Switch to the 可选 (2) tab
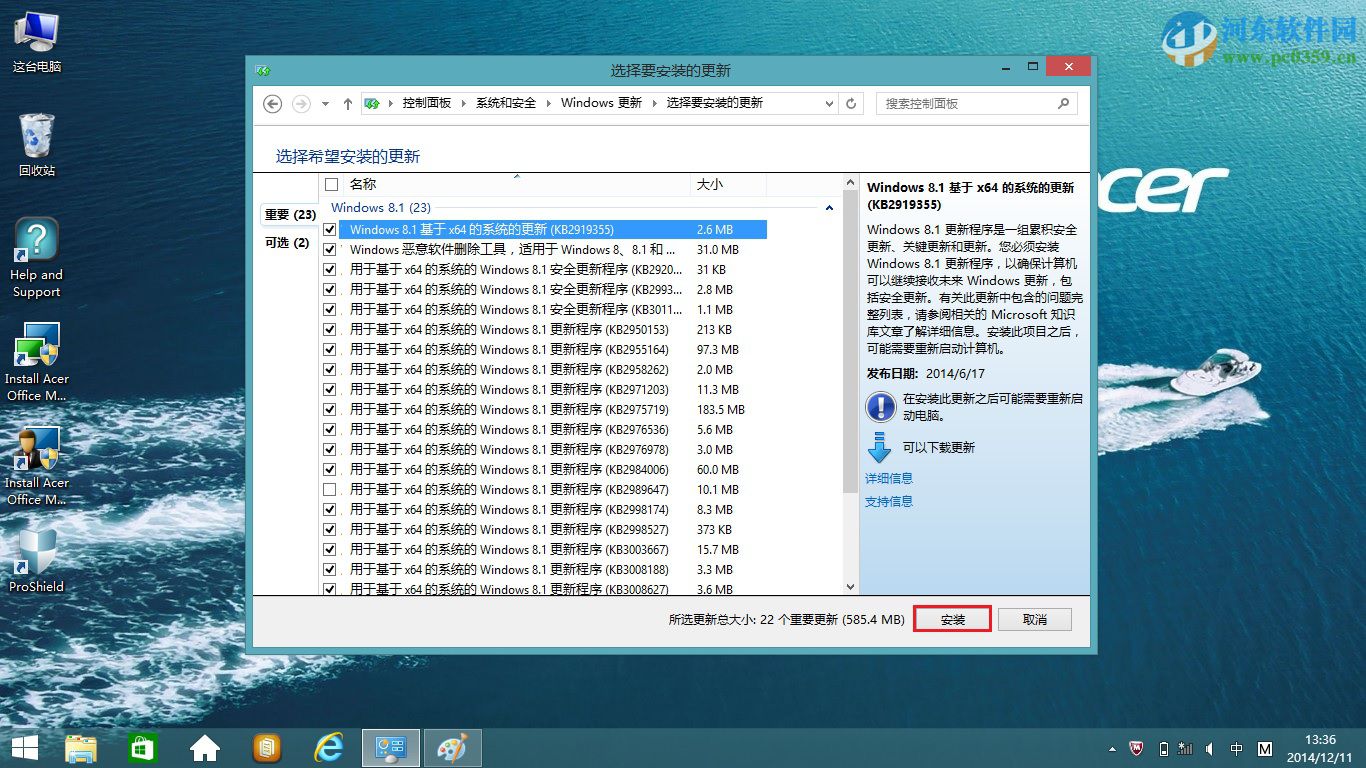This screenshot has width=1366, height=768. click(288, 242)
